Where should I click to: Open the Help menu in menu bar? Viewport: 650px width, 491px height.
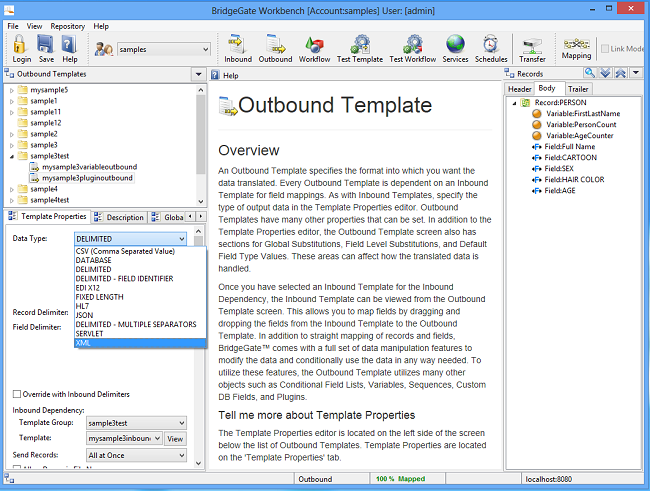pyautogui.click(x=101, y=26)
